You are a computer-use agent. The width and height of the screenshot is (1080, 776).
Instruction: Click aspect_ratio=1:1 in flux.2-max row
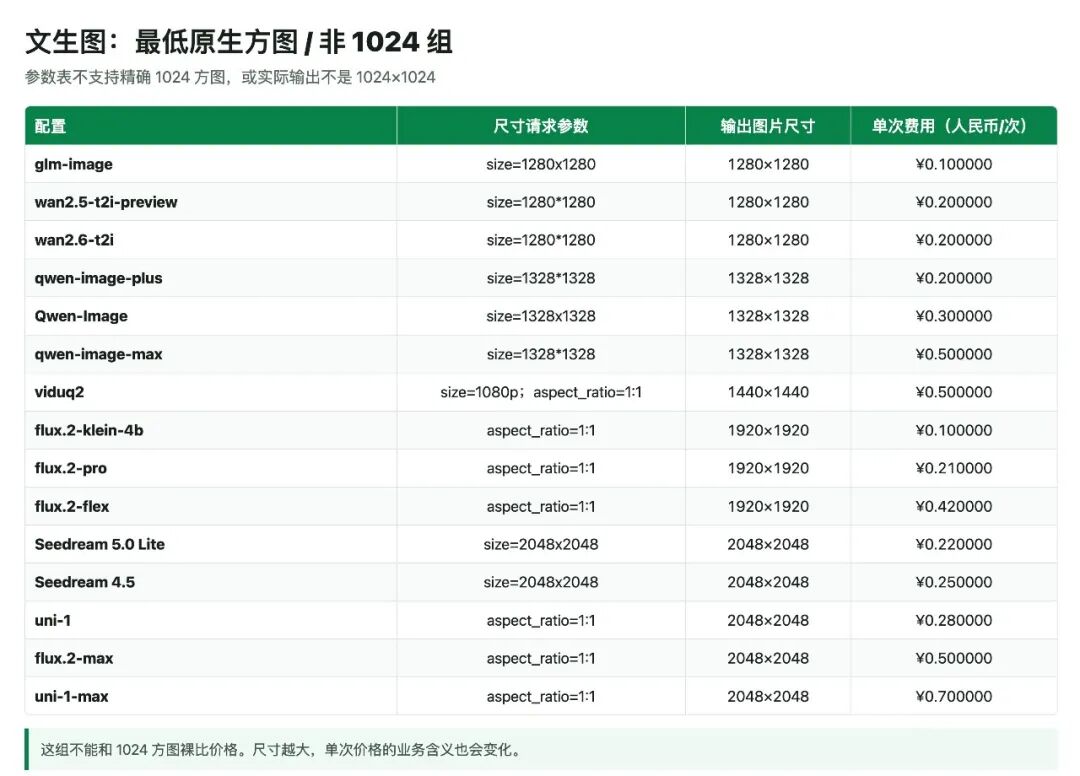tap(541, 658)
